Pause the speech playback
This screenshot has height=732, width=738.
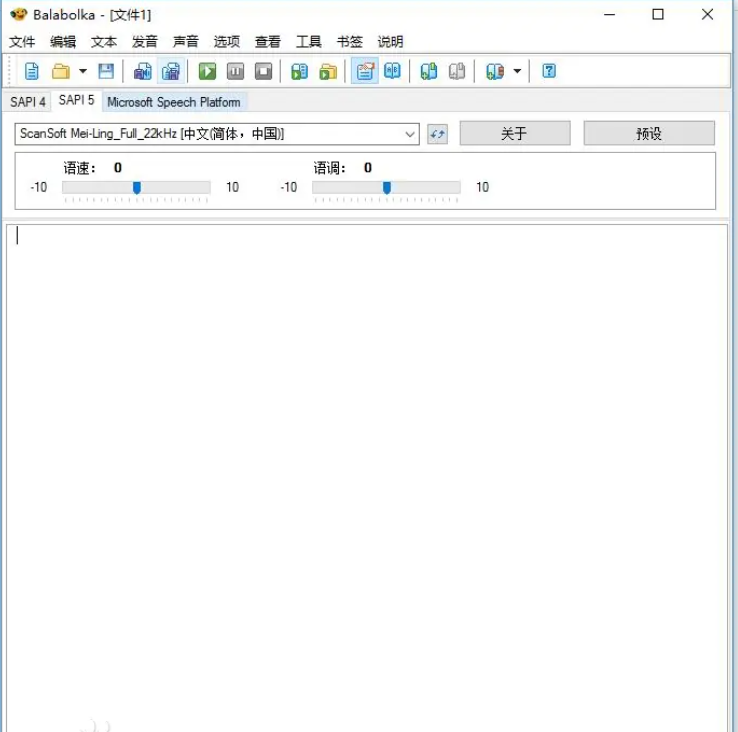coord(235,72)
